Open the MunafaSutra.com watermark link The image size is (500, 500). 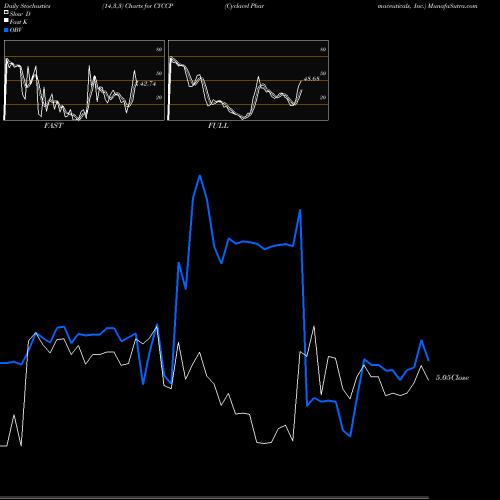[x=453, y=6]
